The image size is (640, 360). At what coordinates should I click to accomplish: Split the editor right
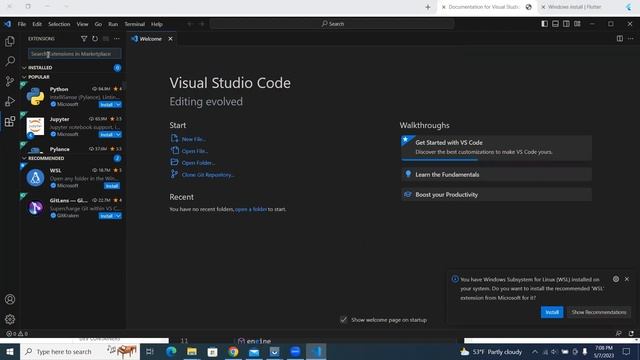click(x=620, y=39)
